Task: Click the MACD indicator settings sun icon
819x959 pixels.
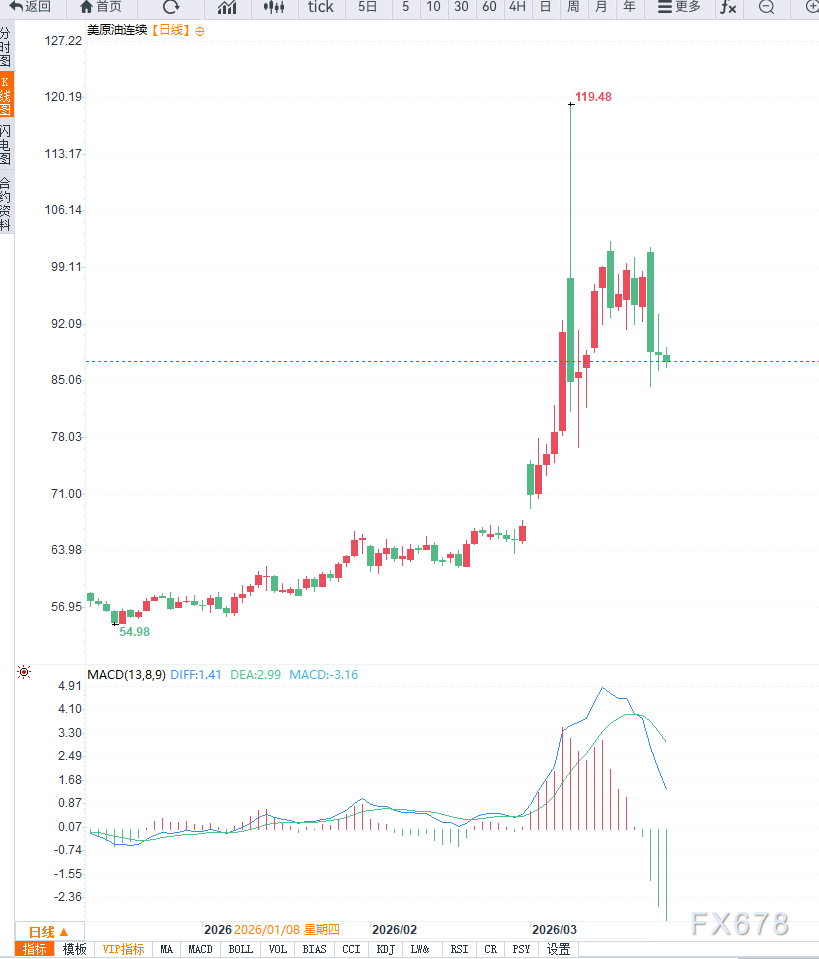Action: click(24, 673)
